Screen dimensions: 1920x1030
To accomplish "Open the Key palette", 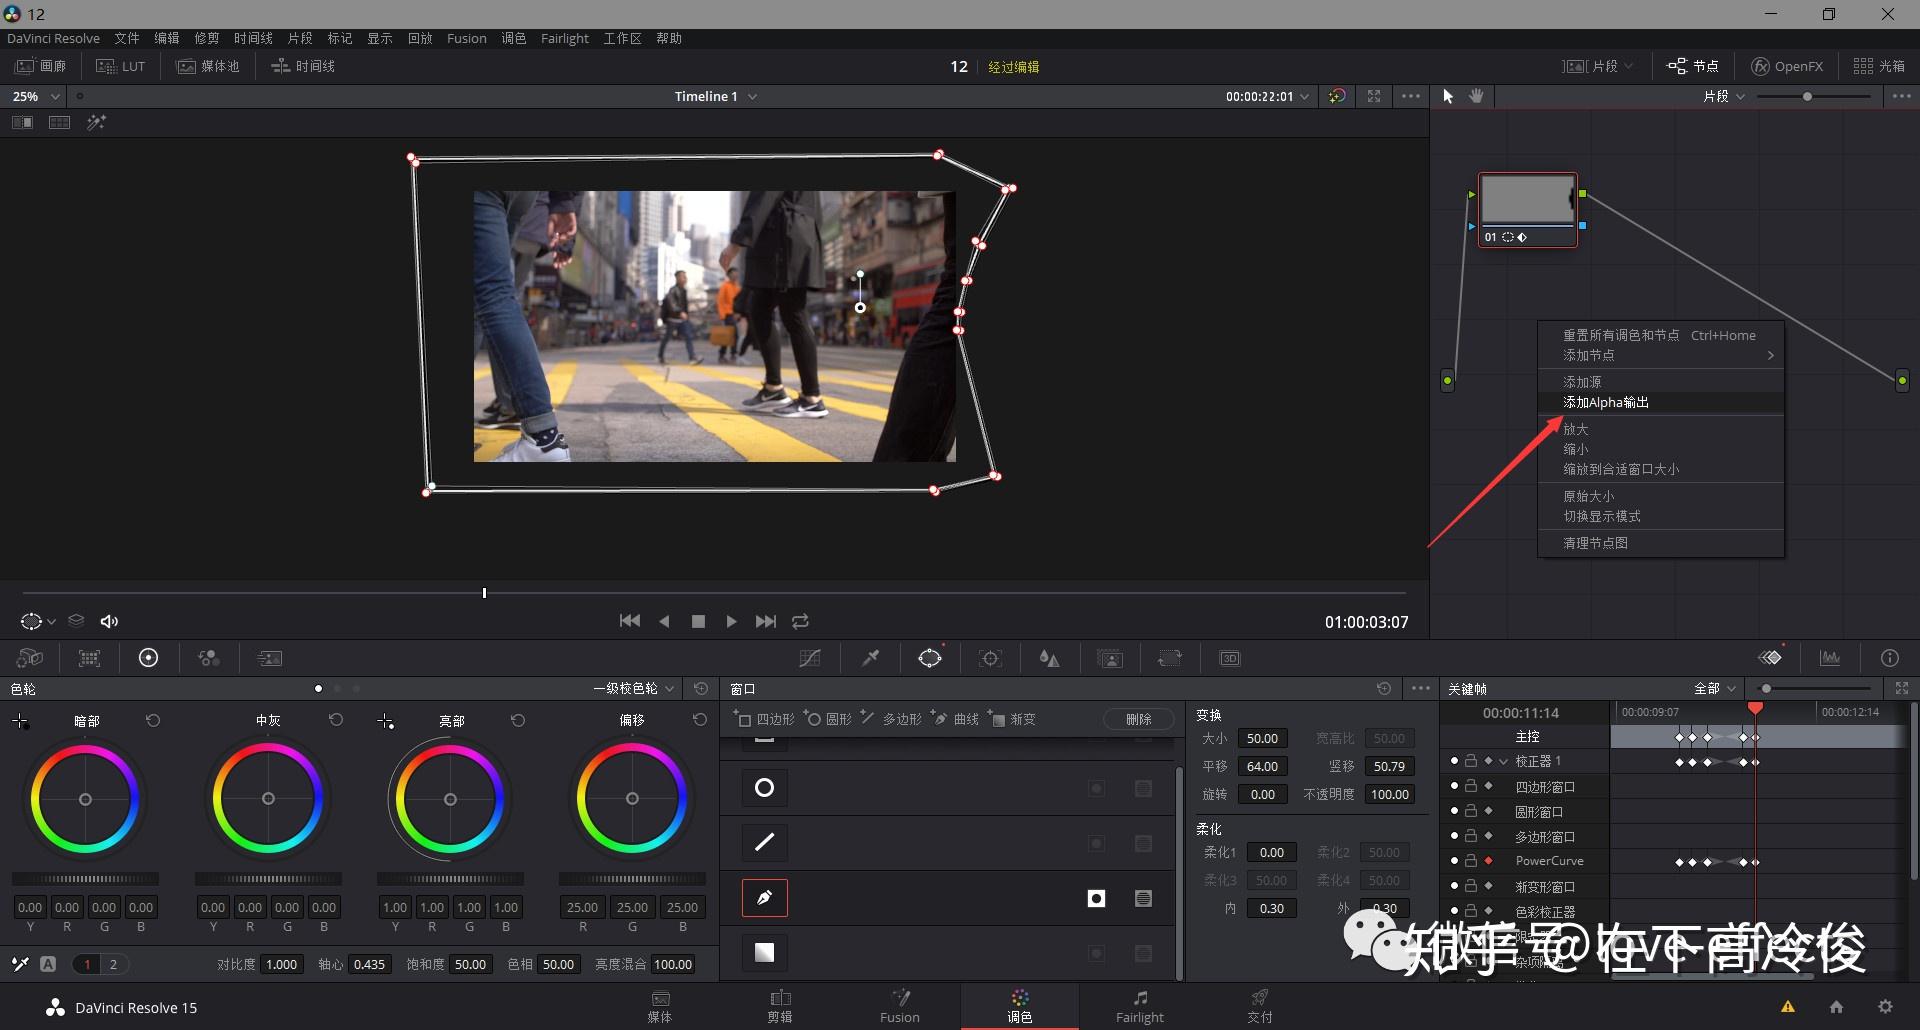I will pos(1110,658).
